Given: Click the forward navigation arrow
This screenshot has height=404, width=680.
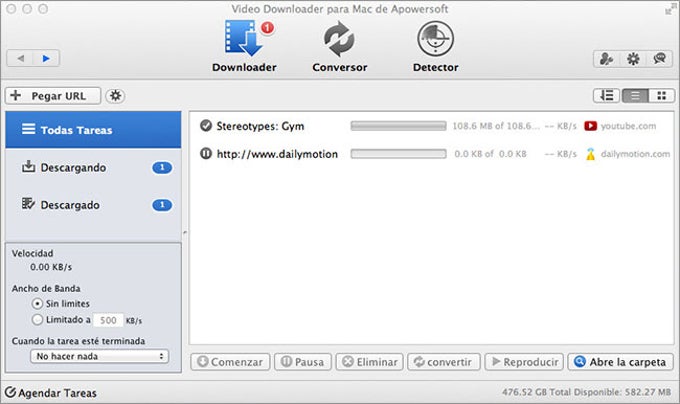Looking at the screenshot, I should point(46,58).
